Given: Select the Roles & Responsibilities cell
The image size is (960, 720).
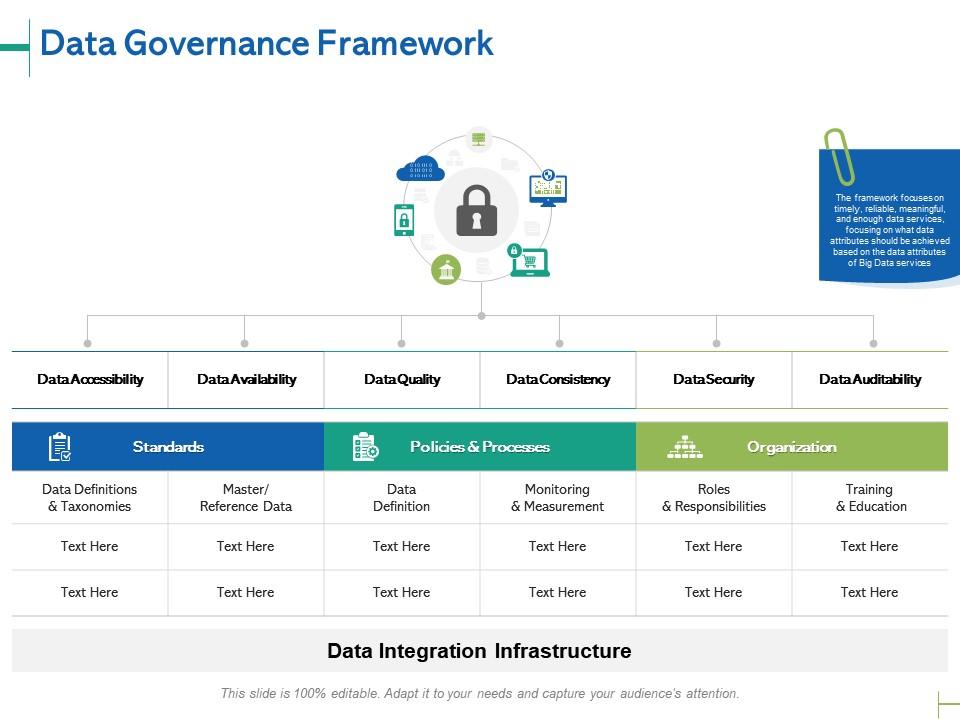Looking at the screenshot, I should 714,498.
